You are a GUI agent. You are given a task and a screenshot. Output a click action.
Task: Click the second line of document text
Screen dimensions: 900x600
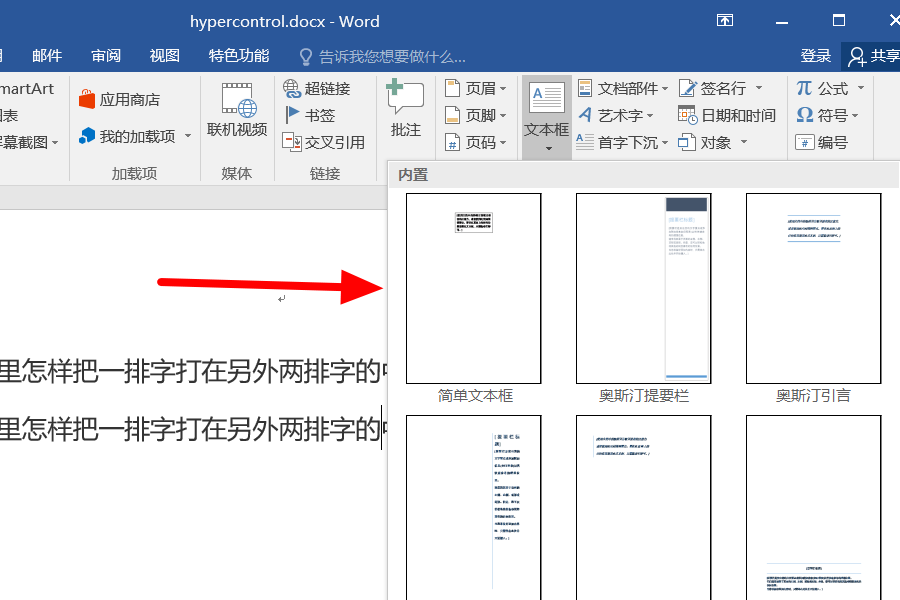(194, 429)
